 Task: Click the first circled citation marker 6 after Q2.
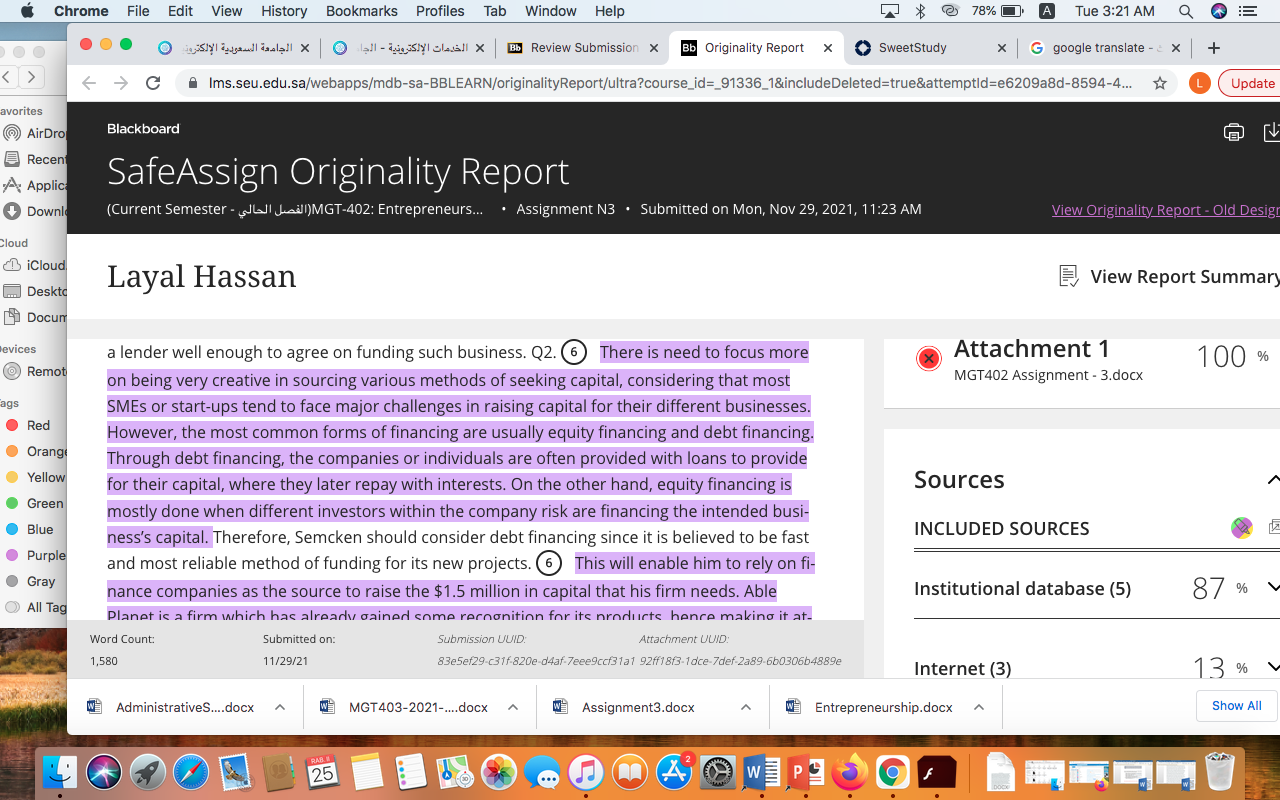tap(574, 352)
